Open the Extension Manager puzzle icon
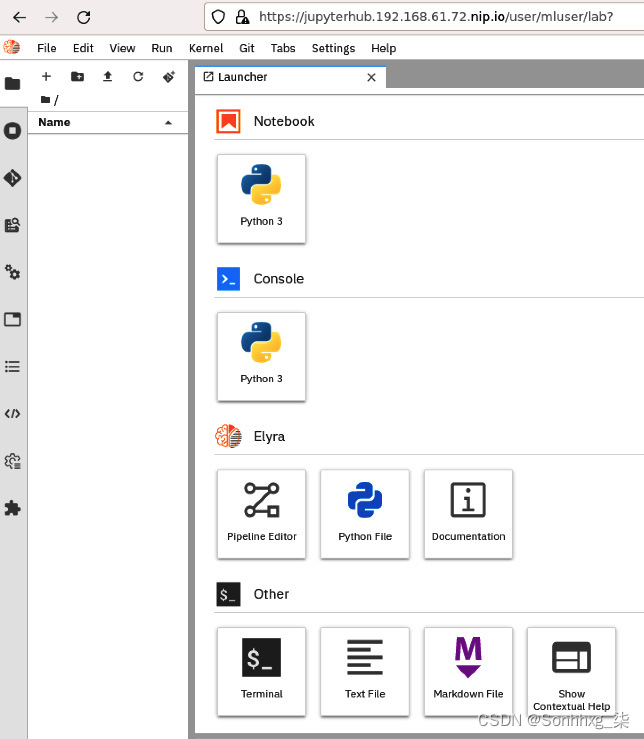This screenshot has height=739, width=644. (x=13, y=508)
